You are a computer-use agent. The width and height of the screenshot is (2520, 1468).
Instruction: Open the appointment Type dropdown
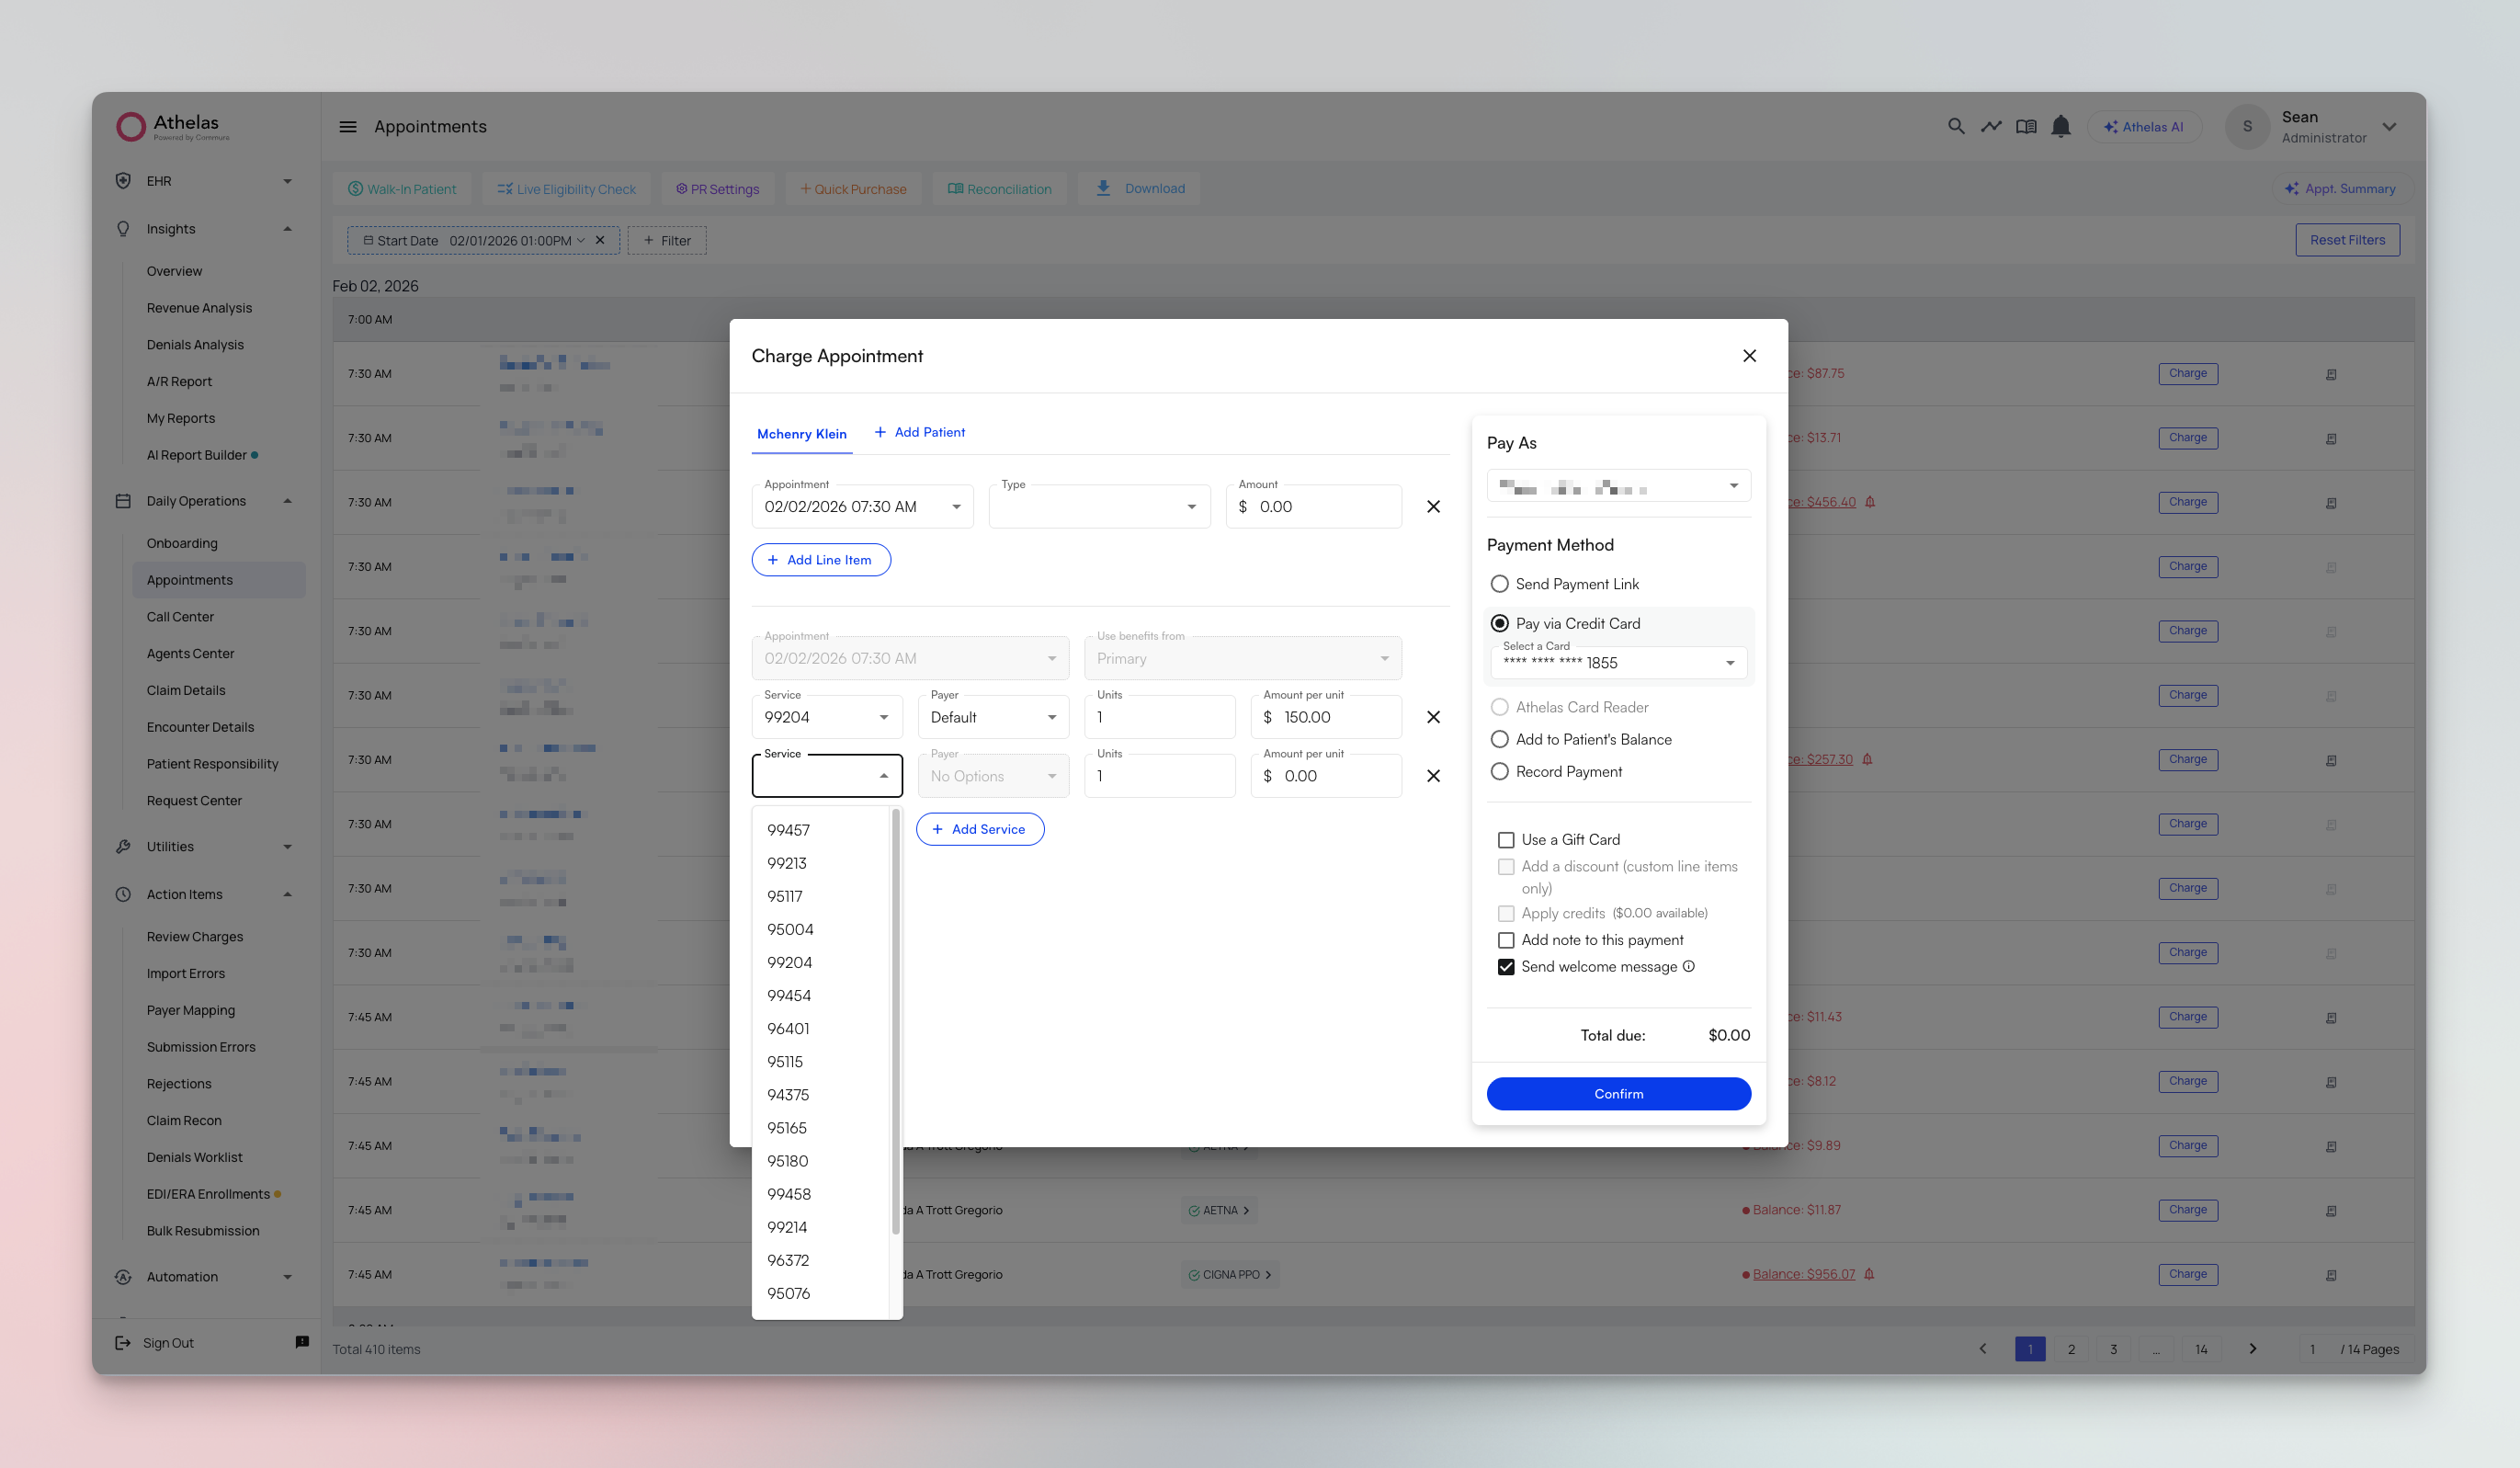1099,507
